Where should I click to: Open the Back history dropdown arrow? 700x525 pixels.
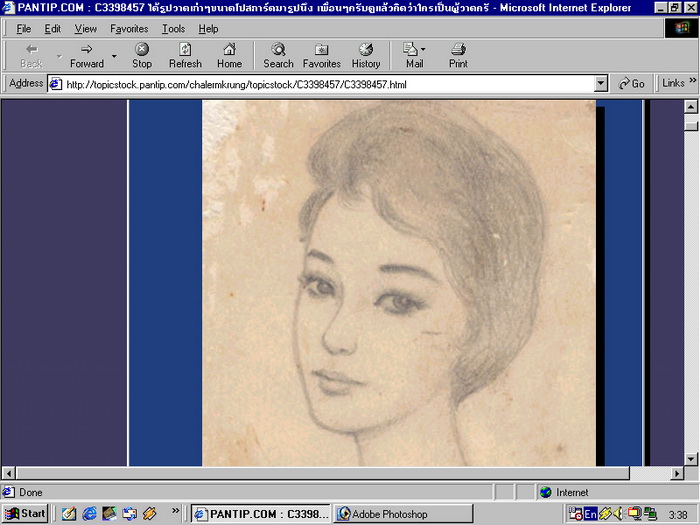pyautogui.click(x=59, y=56)
